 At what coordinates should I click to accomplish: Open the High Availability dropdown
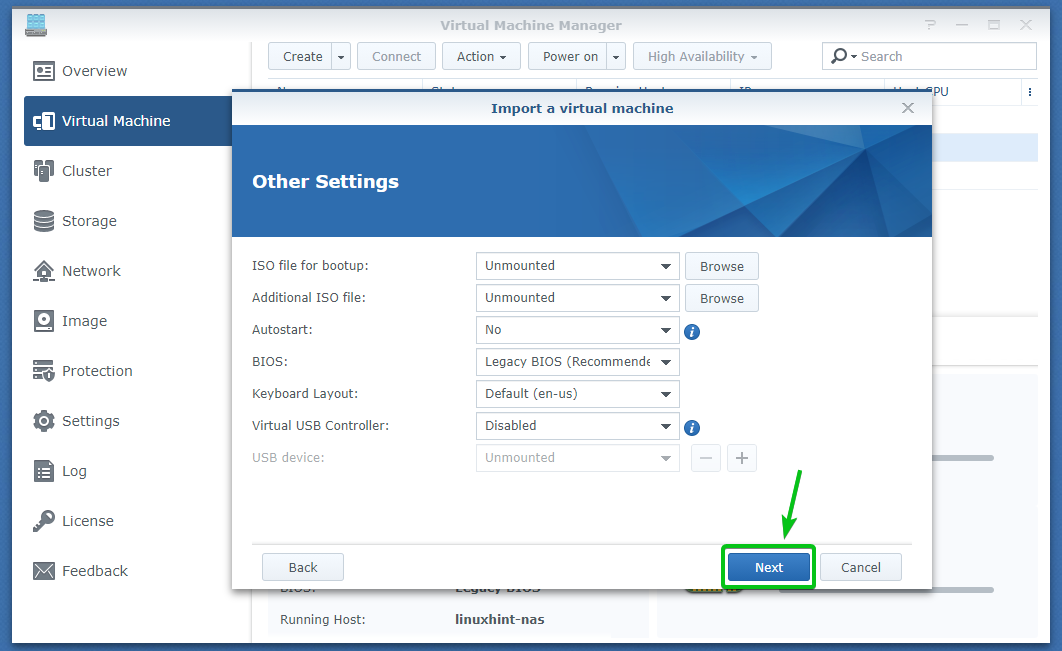click(x=702, y=56)
